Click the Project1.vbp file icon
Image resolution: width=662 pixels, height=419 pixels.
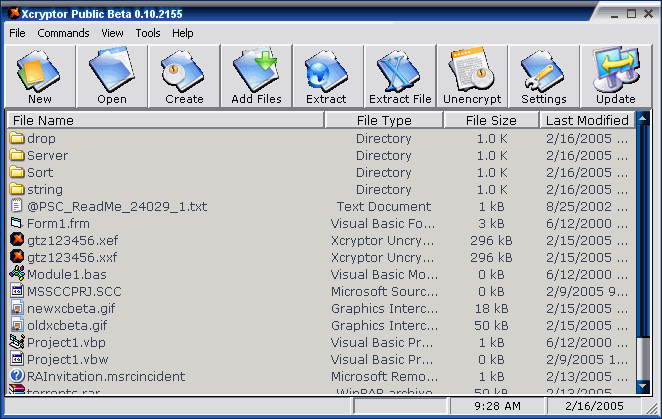[17, 341]
